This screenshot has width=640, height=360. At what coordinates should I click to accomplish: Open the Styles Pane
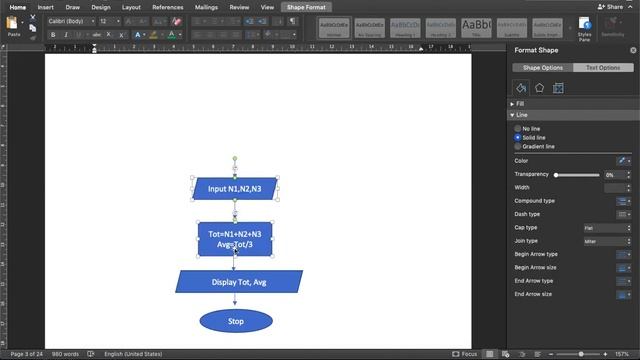[584, 29]
